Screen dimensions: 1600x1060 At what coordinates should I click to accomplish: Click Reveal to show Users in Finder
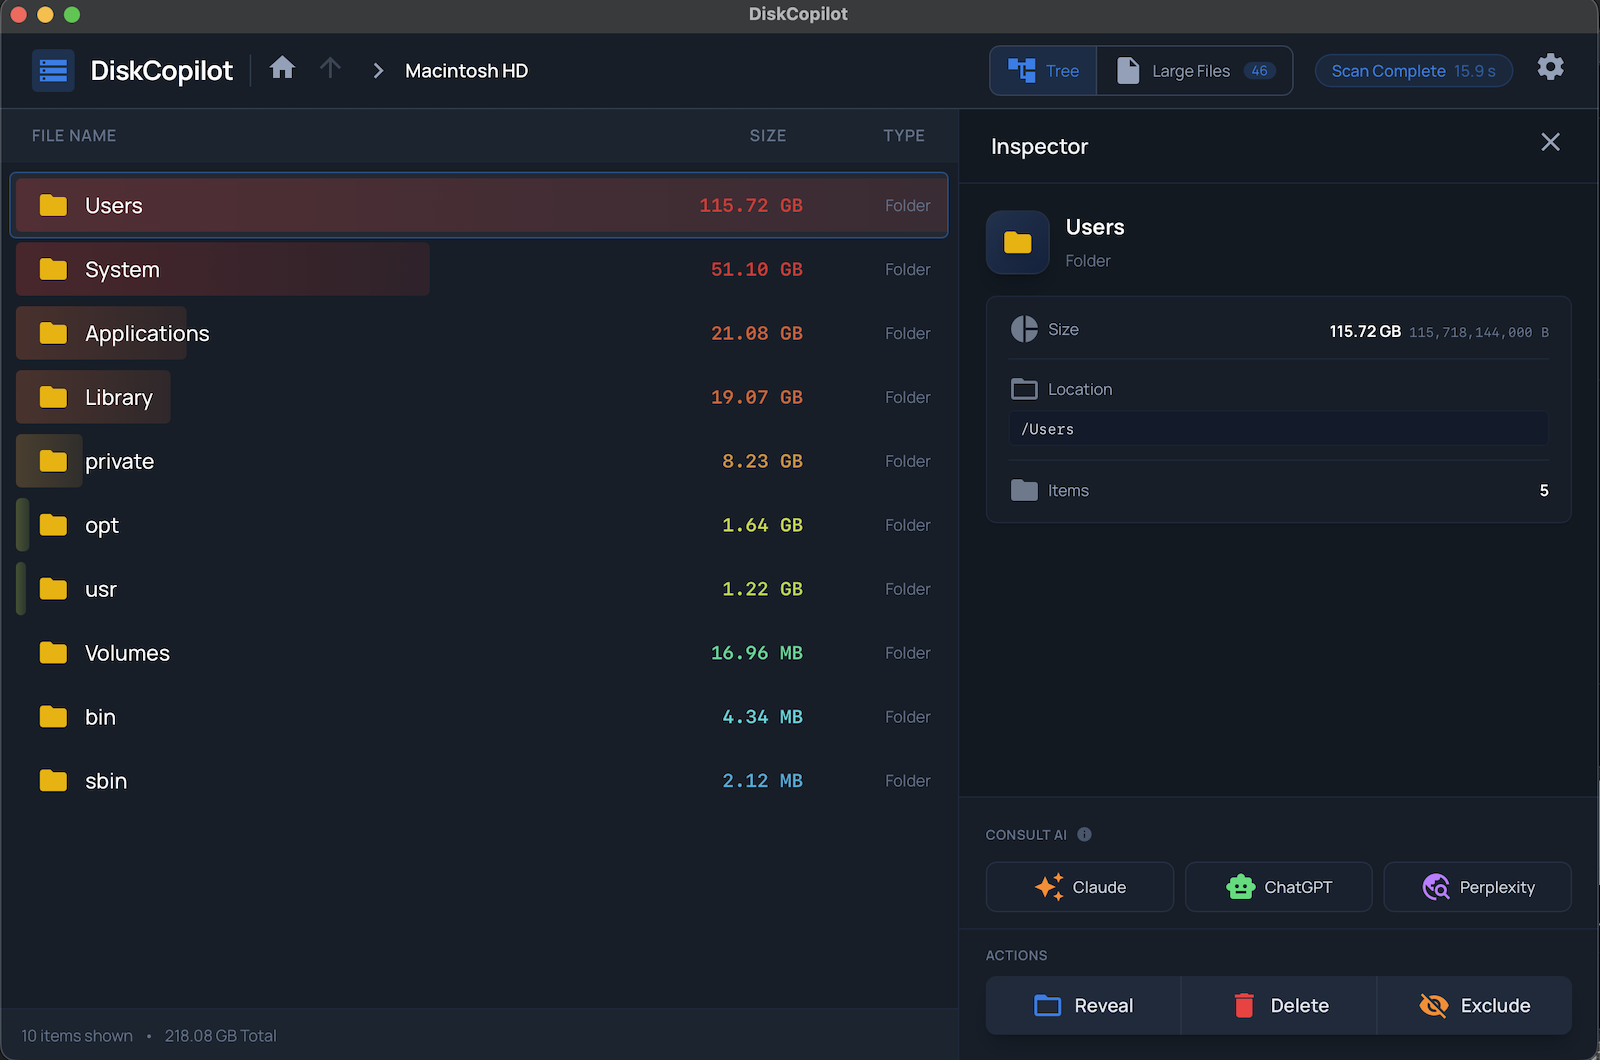[x=1083, y=1005]
